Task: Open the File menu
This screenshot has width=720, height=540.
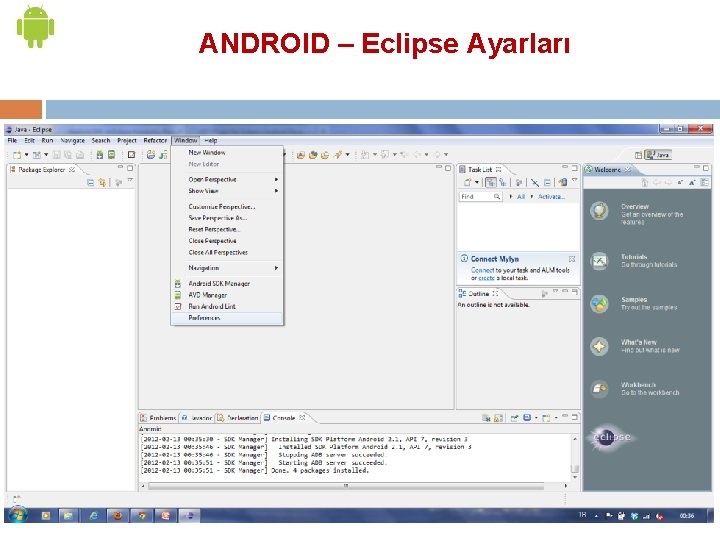Action: click(x=12, y=141)
